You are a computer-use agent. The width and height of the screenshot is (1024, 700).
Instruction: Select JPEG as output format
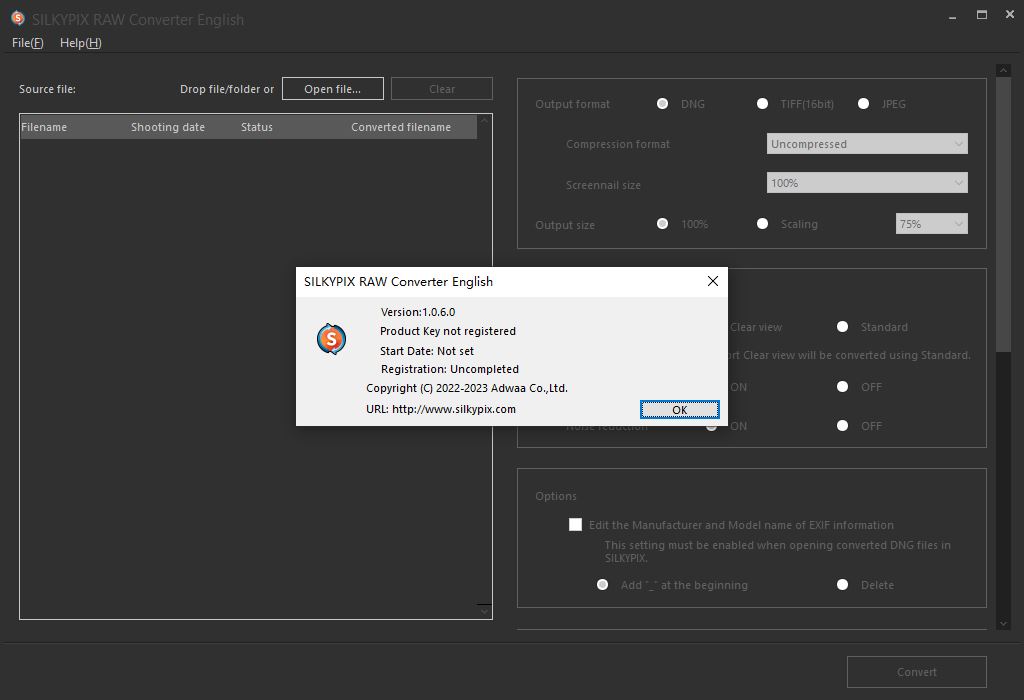863,103
